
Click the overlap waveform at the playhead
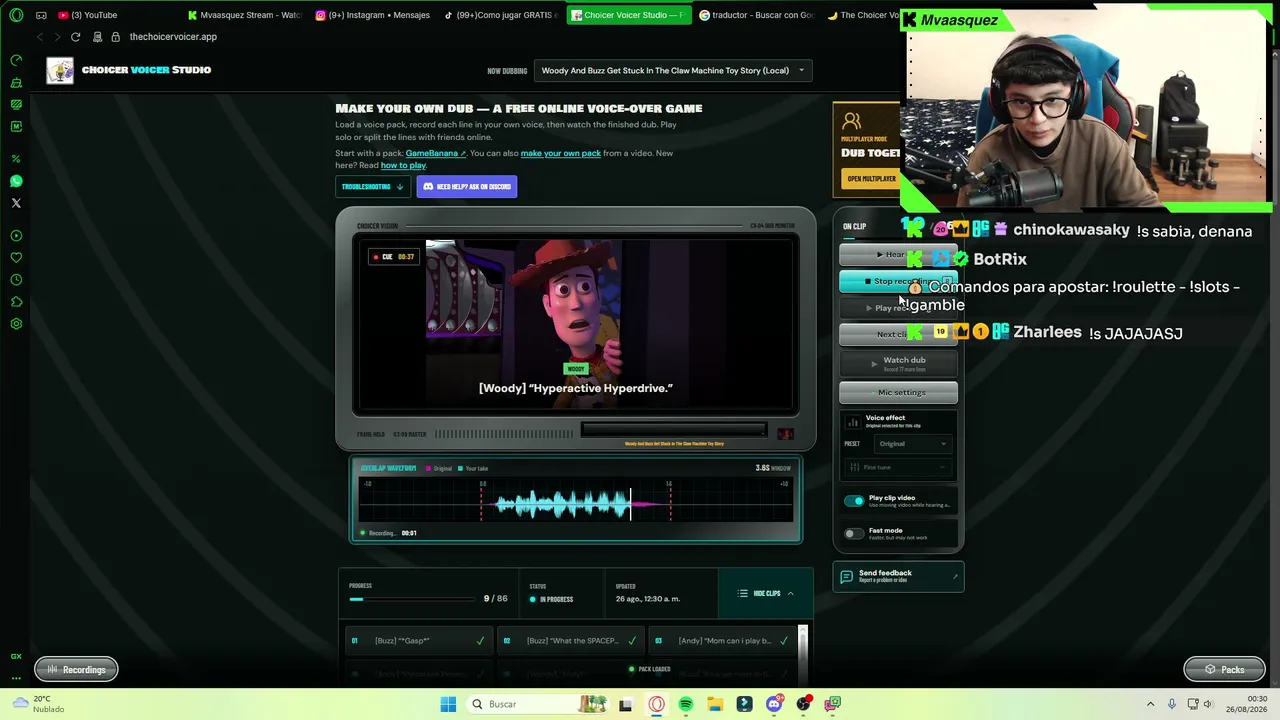(x=630, y=505)
